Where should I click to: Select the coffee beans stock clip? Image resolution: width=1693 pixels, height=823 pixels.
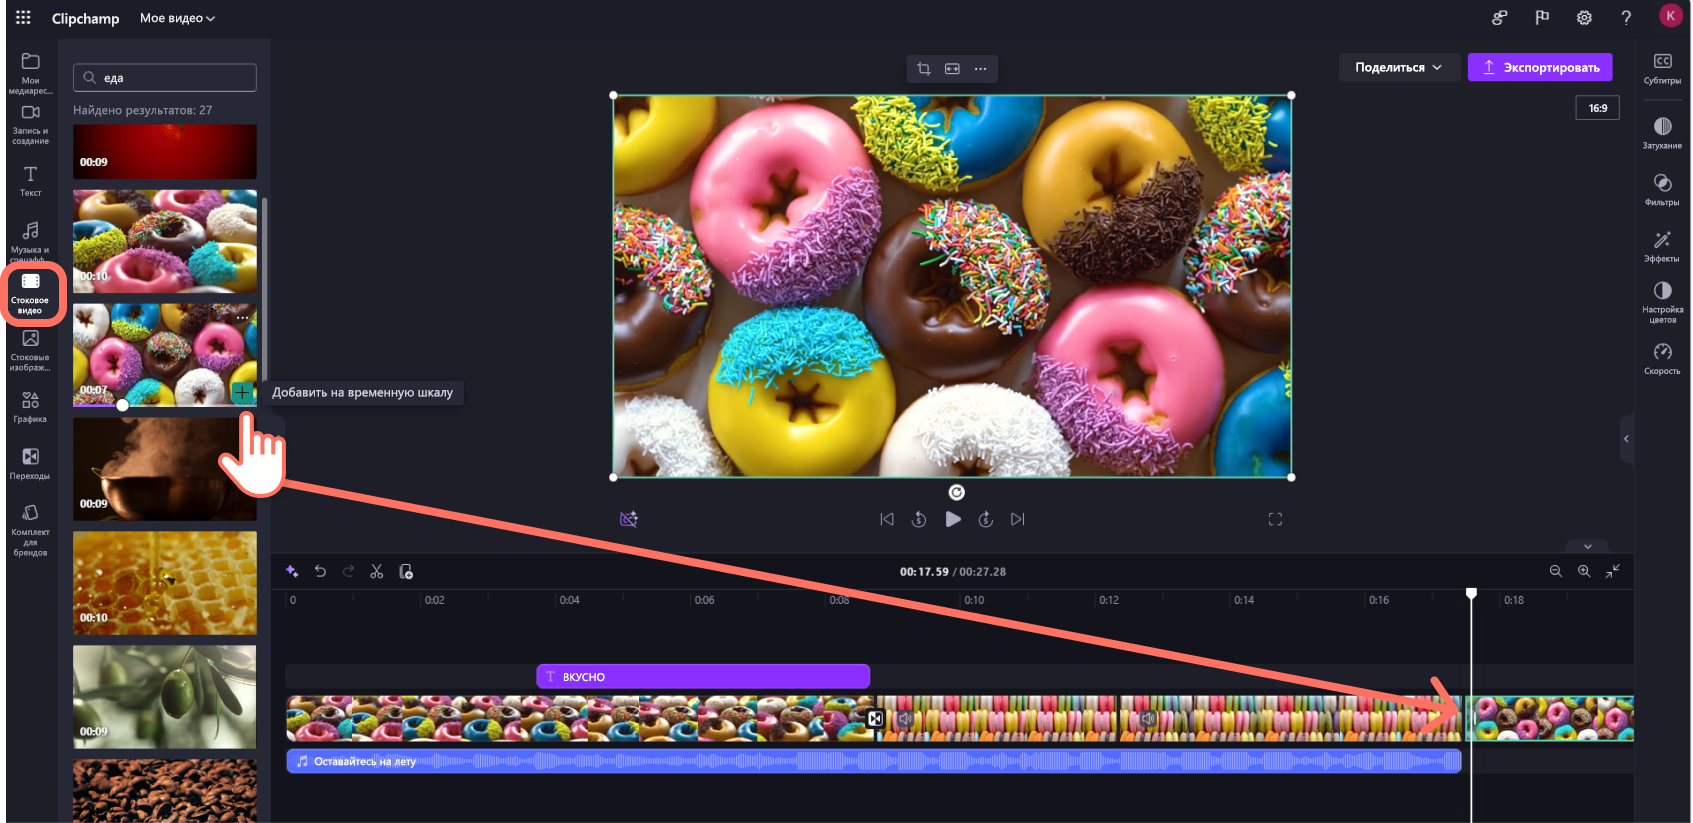pyautogui.click(x=165, y=790)
